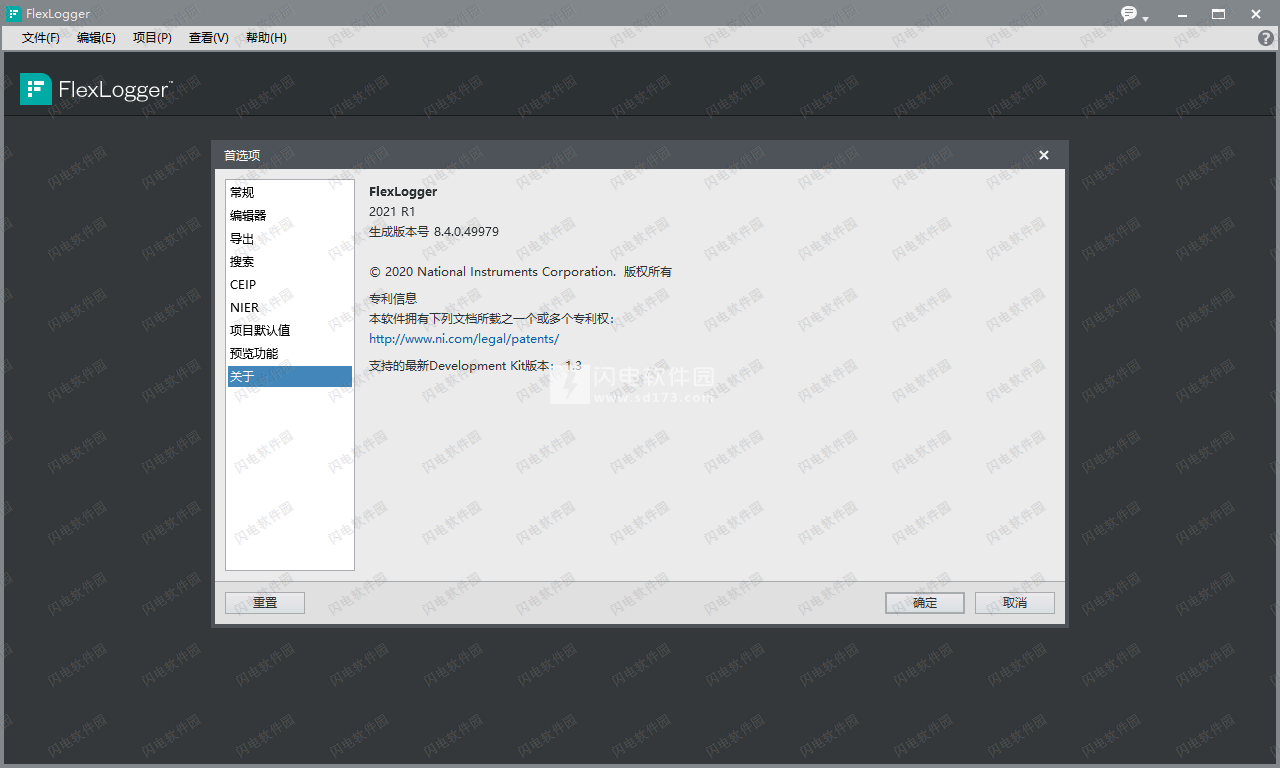
Task: Expand the feedback dropdown arrow
Action: pyautogui.click(x=1146, y=18)
